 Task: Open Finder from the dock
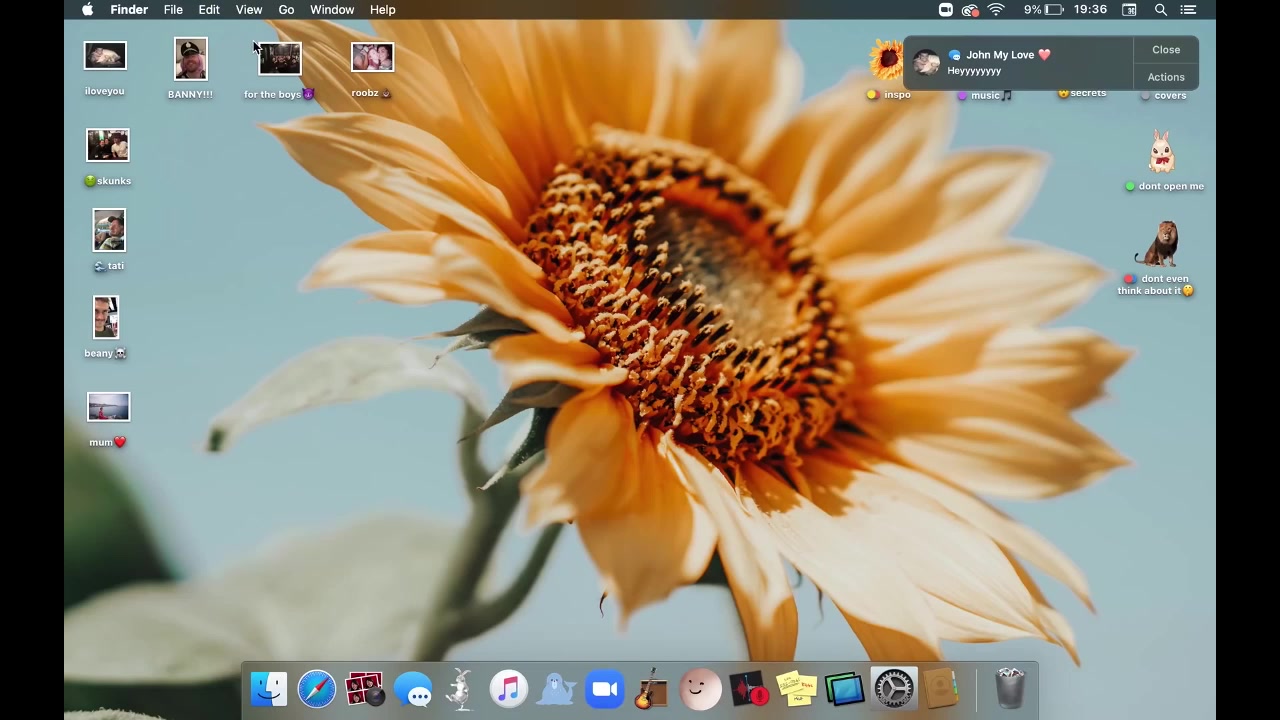tap(268, 689)
